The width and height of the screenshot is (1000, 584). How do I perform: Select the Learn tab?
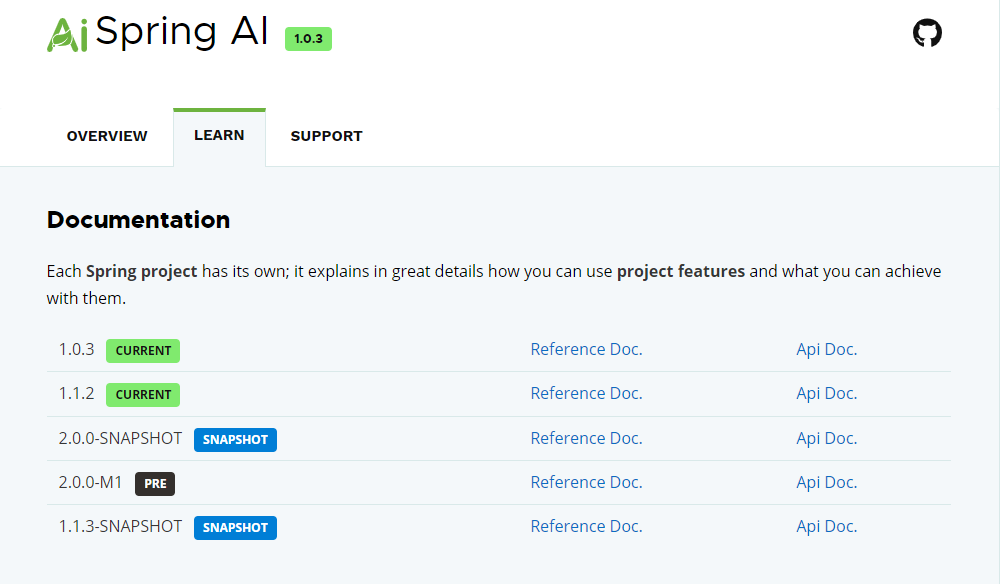point(219,135)
